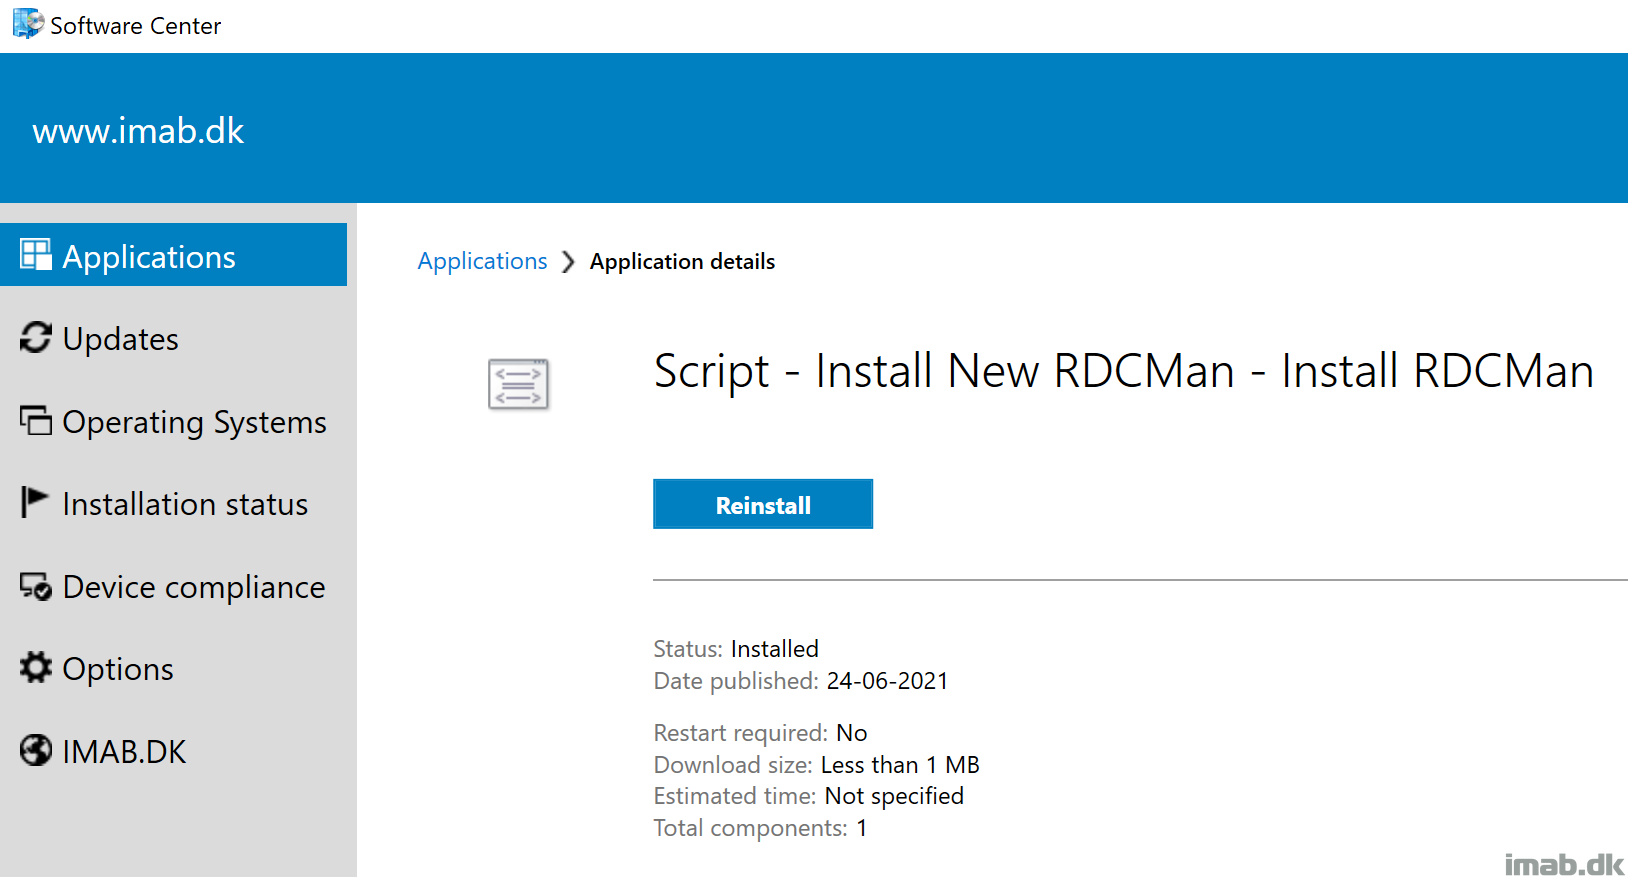Click the www.imab.dk banner heading
Screen dimensions: 1628x877
click(138, 131)
